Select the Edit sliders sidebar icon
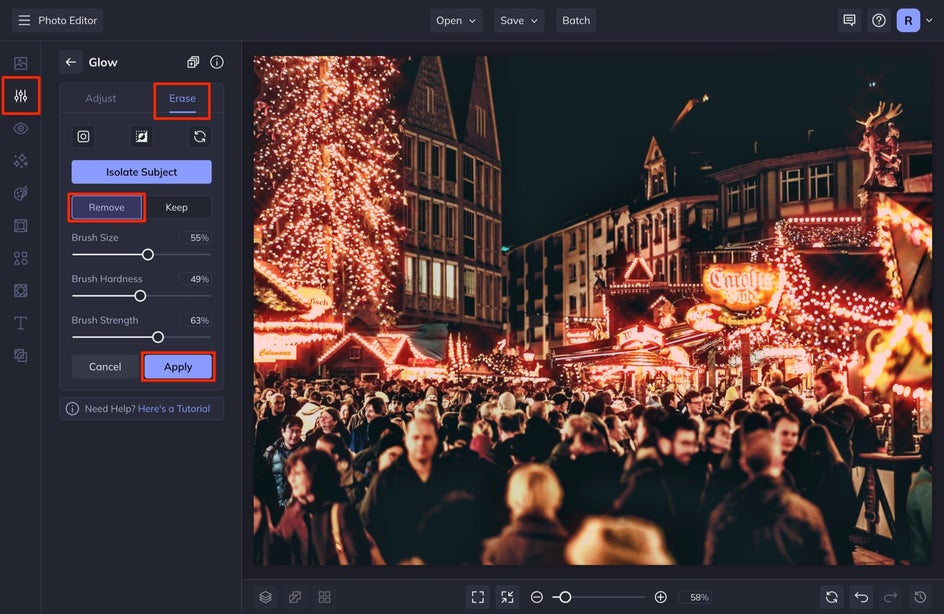 20,96
